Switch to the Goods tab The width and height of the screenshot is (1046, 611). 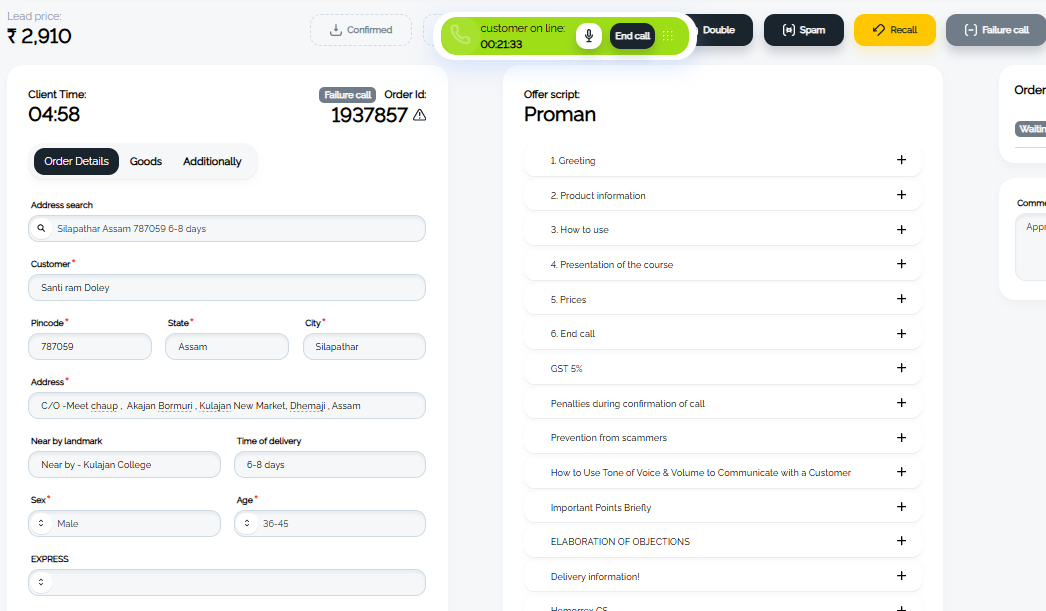tap(145, 161)
